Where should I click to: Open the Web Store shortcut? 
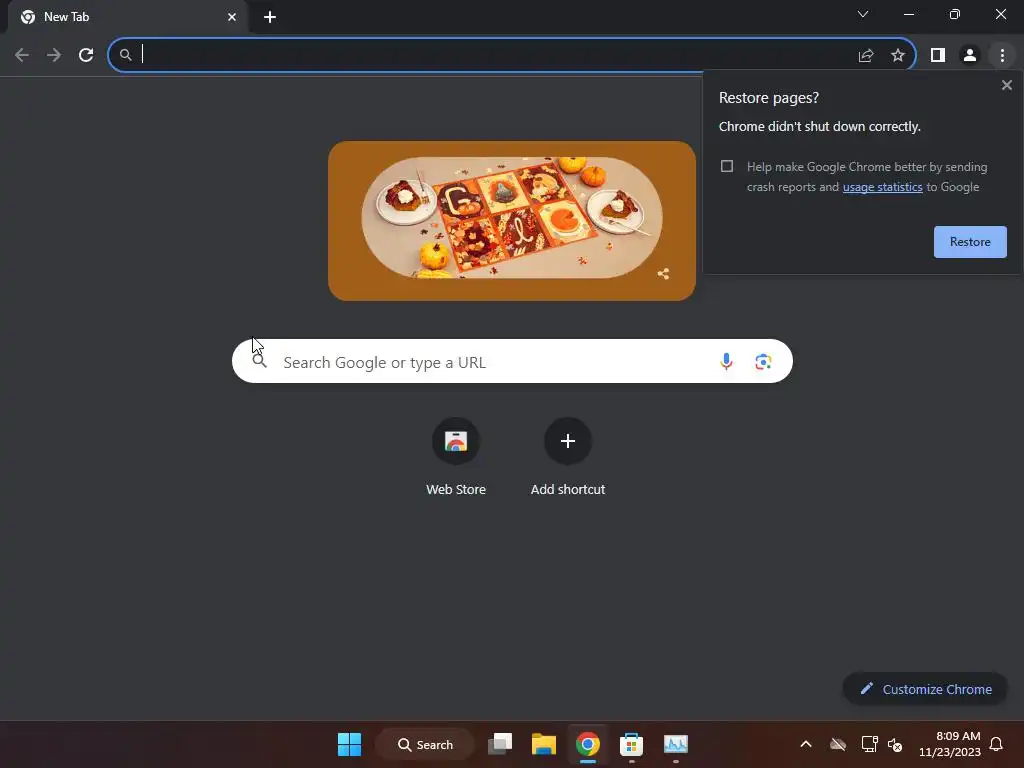[456, 457]
